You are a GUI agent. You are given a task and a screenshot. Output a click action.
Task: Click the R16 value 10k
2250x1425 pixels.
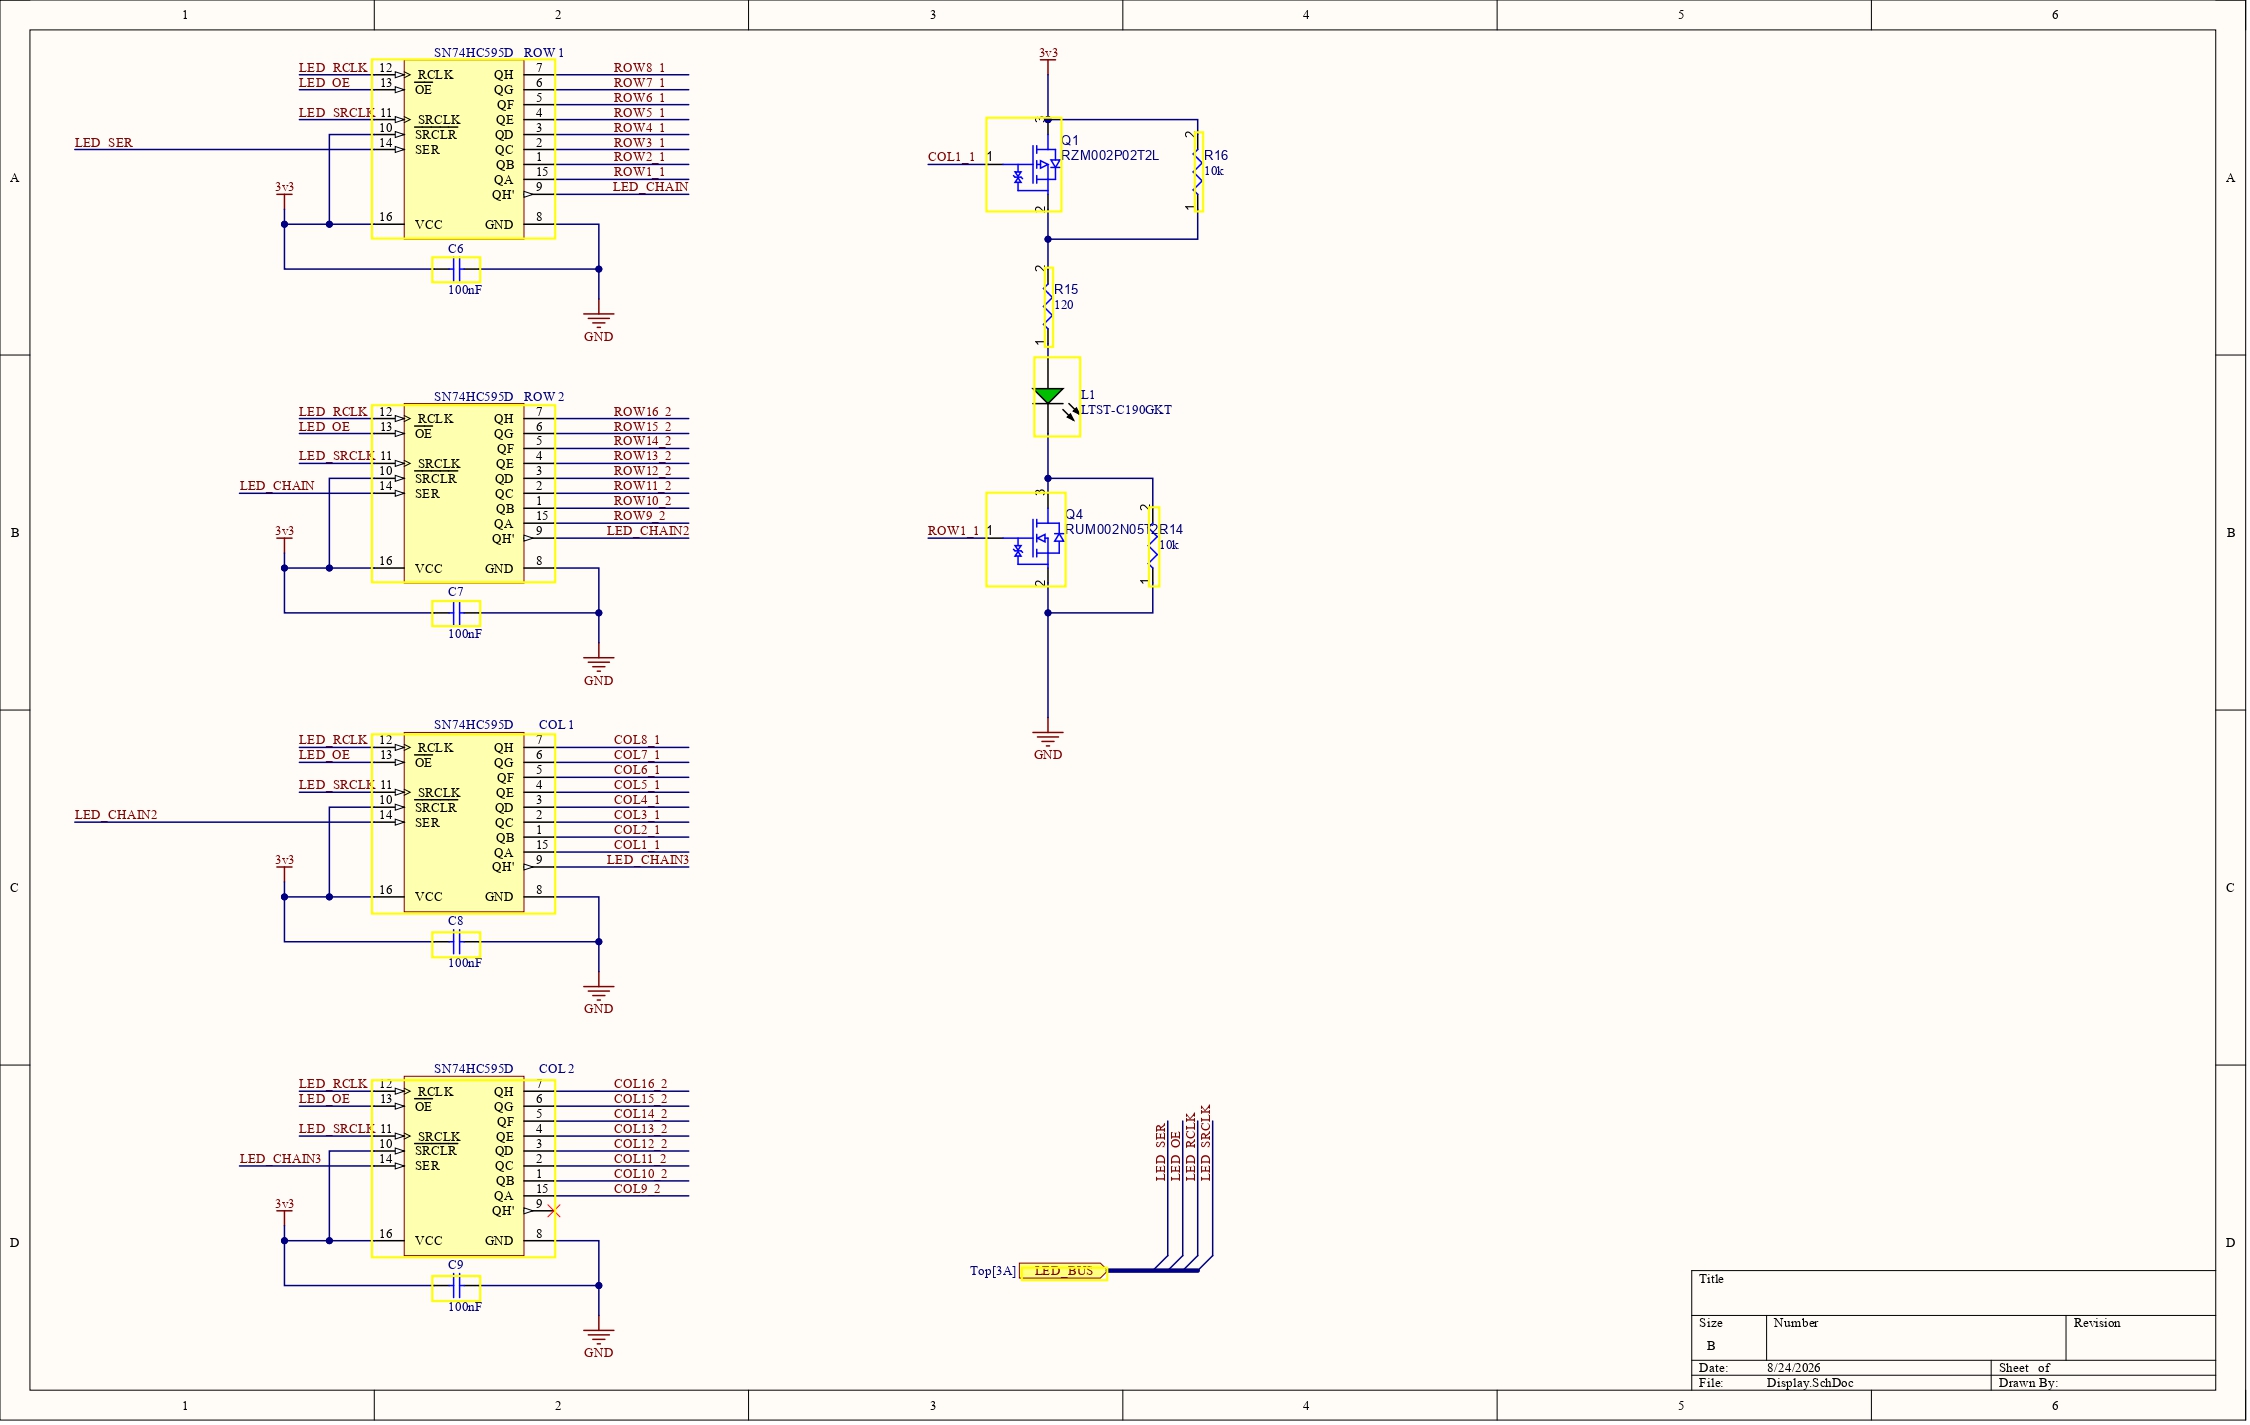click(1214, 171)
